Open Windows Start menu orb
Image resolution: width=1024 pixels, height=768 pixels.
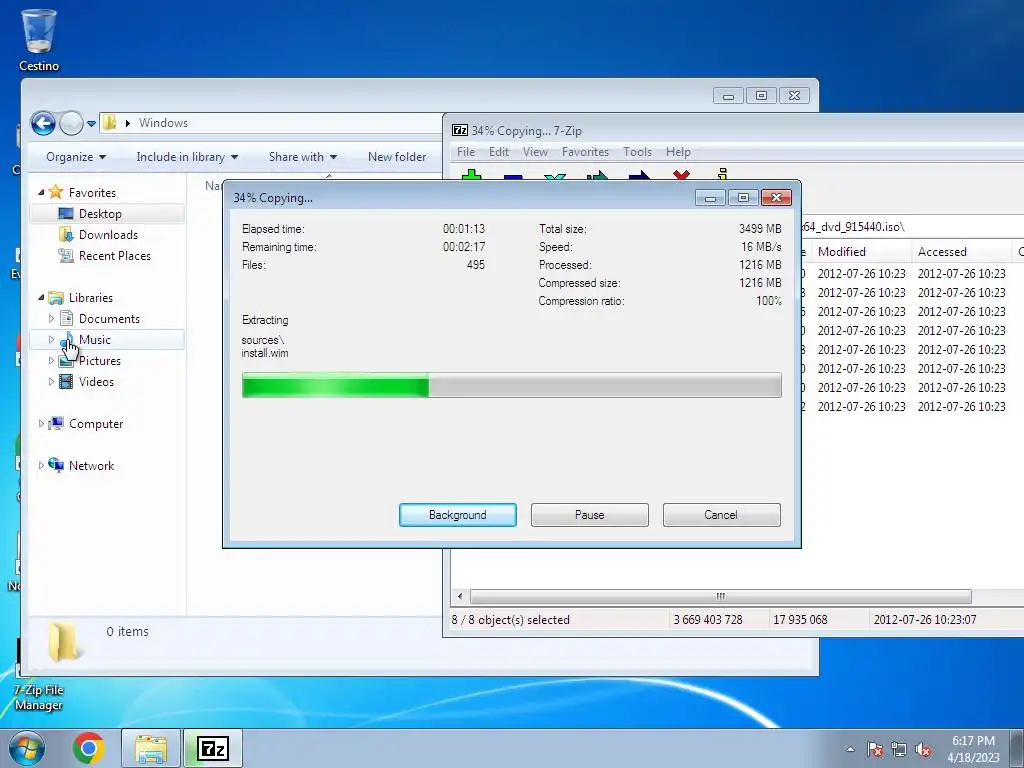[x=27, y=748]
